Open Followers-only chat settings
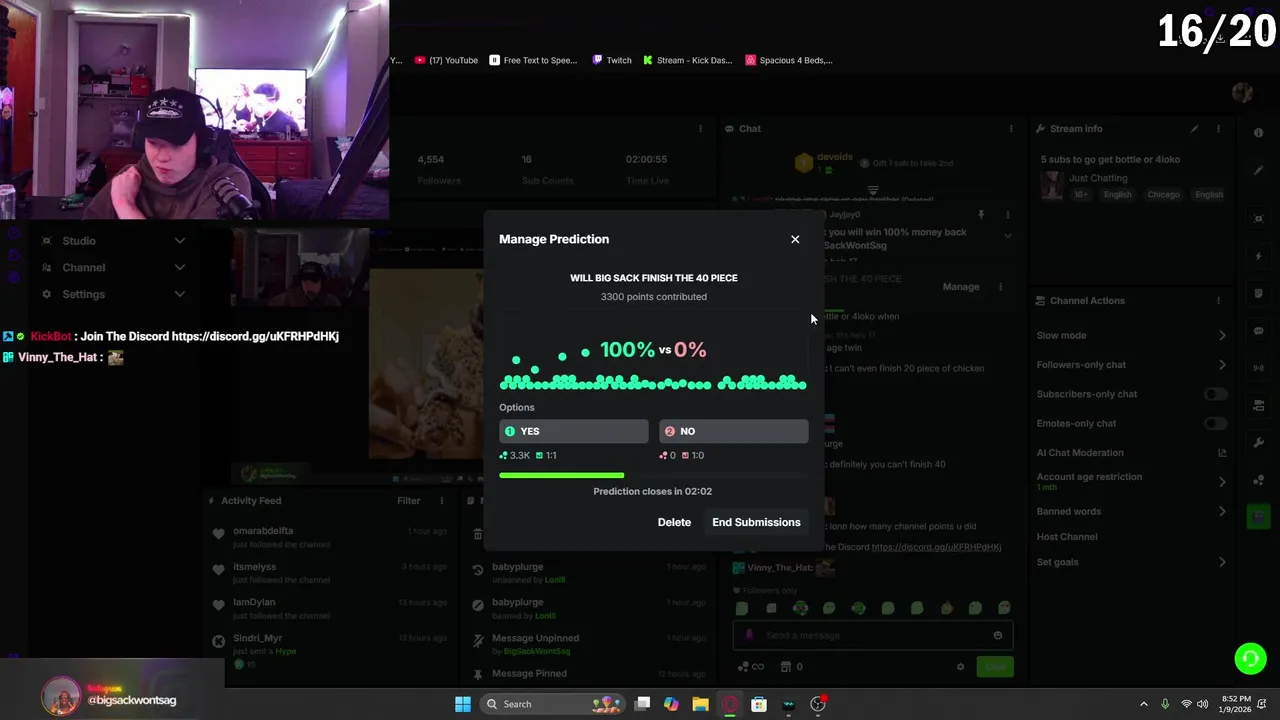The height and width of the screenshot is (720, 1280). coord(1132,365)
